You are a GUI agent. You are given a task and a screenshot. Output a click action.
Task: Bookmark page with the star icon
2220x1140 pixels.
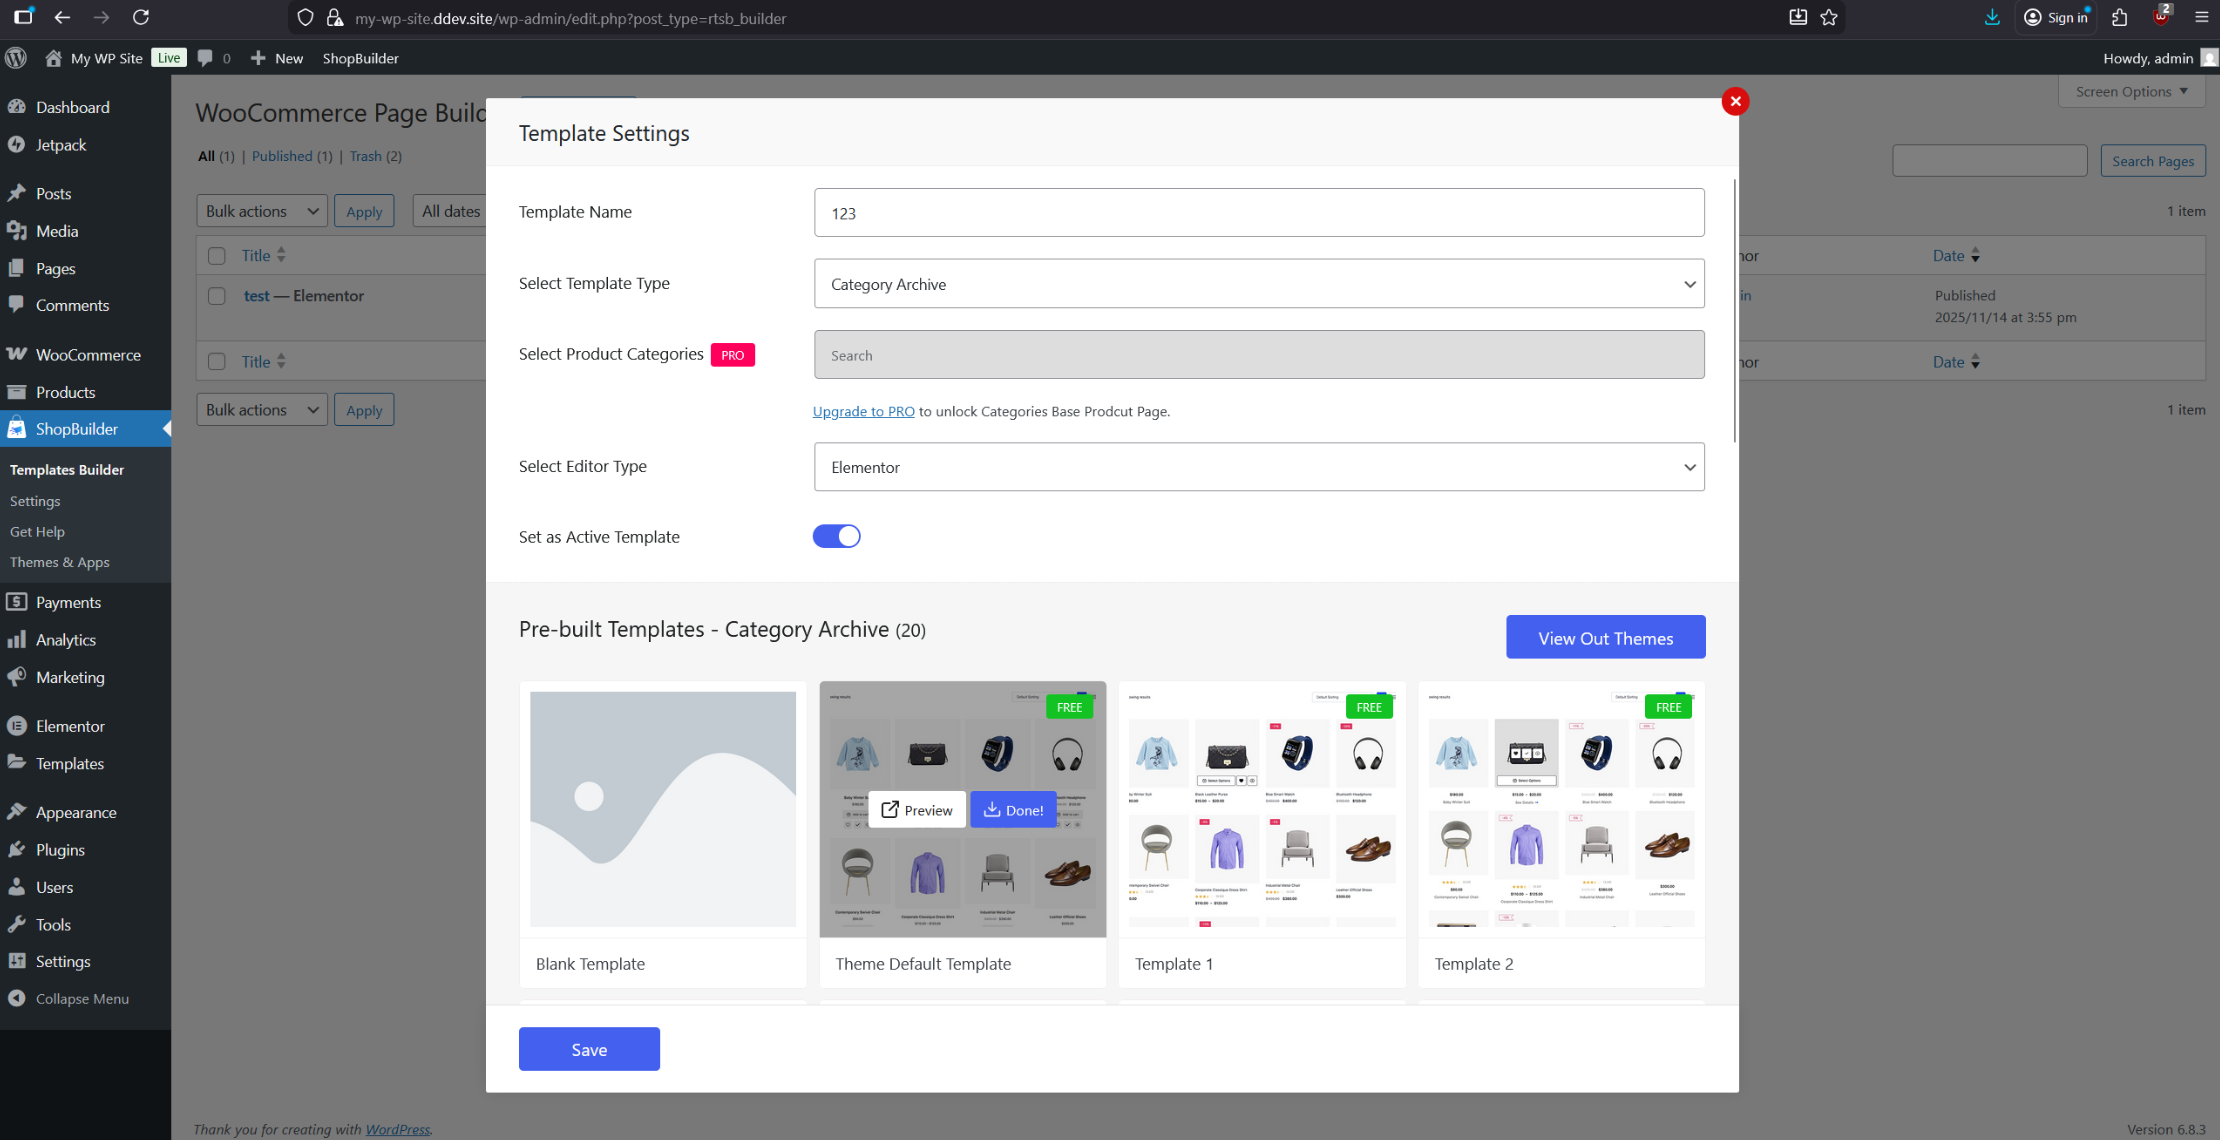click(1829, 17)
